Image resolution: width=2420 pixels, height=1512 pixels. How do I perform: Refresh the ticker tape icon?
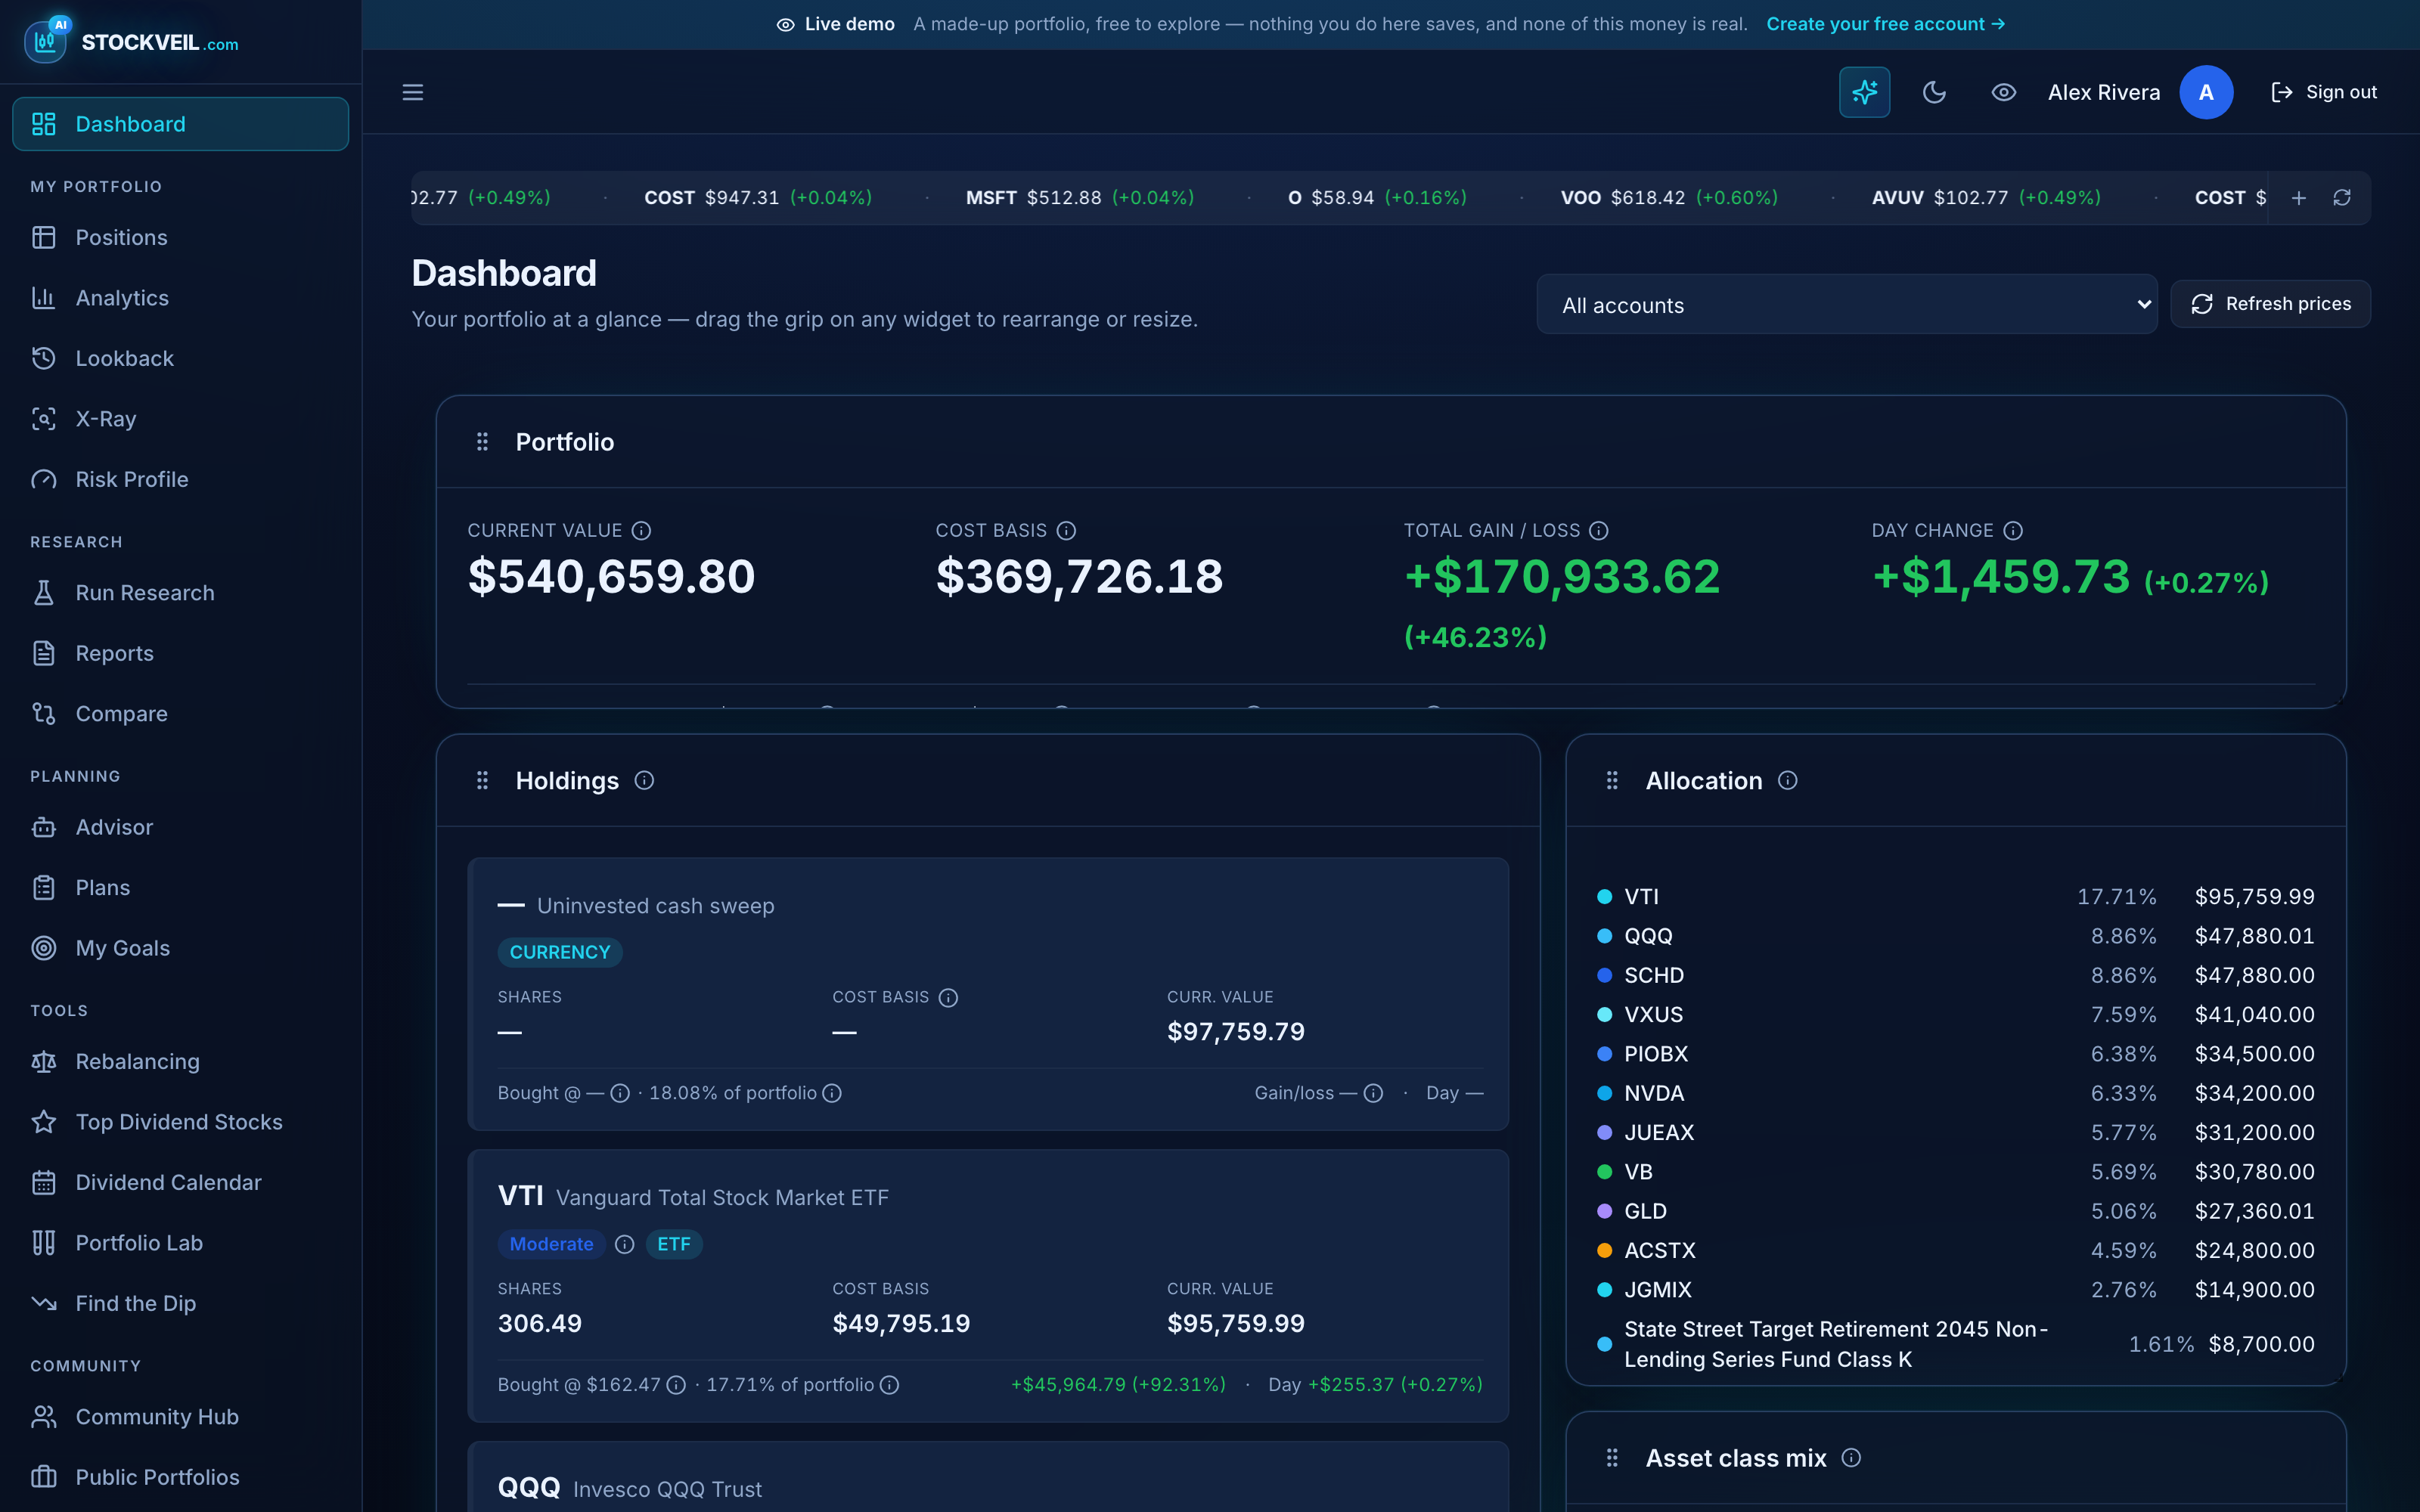[x=2342, y=198]
